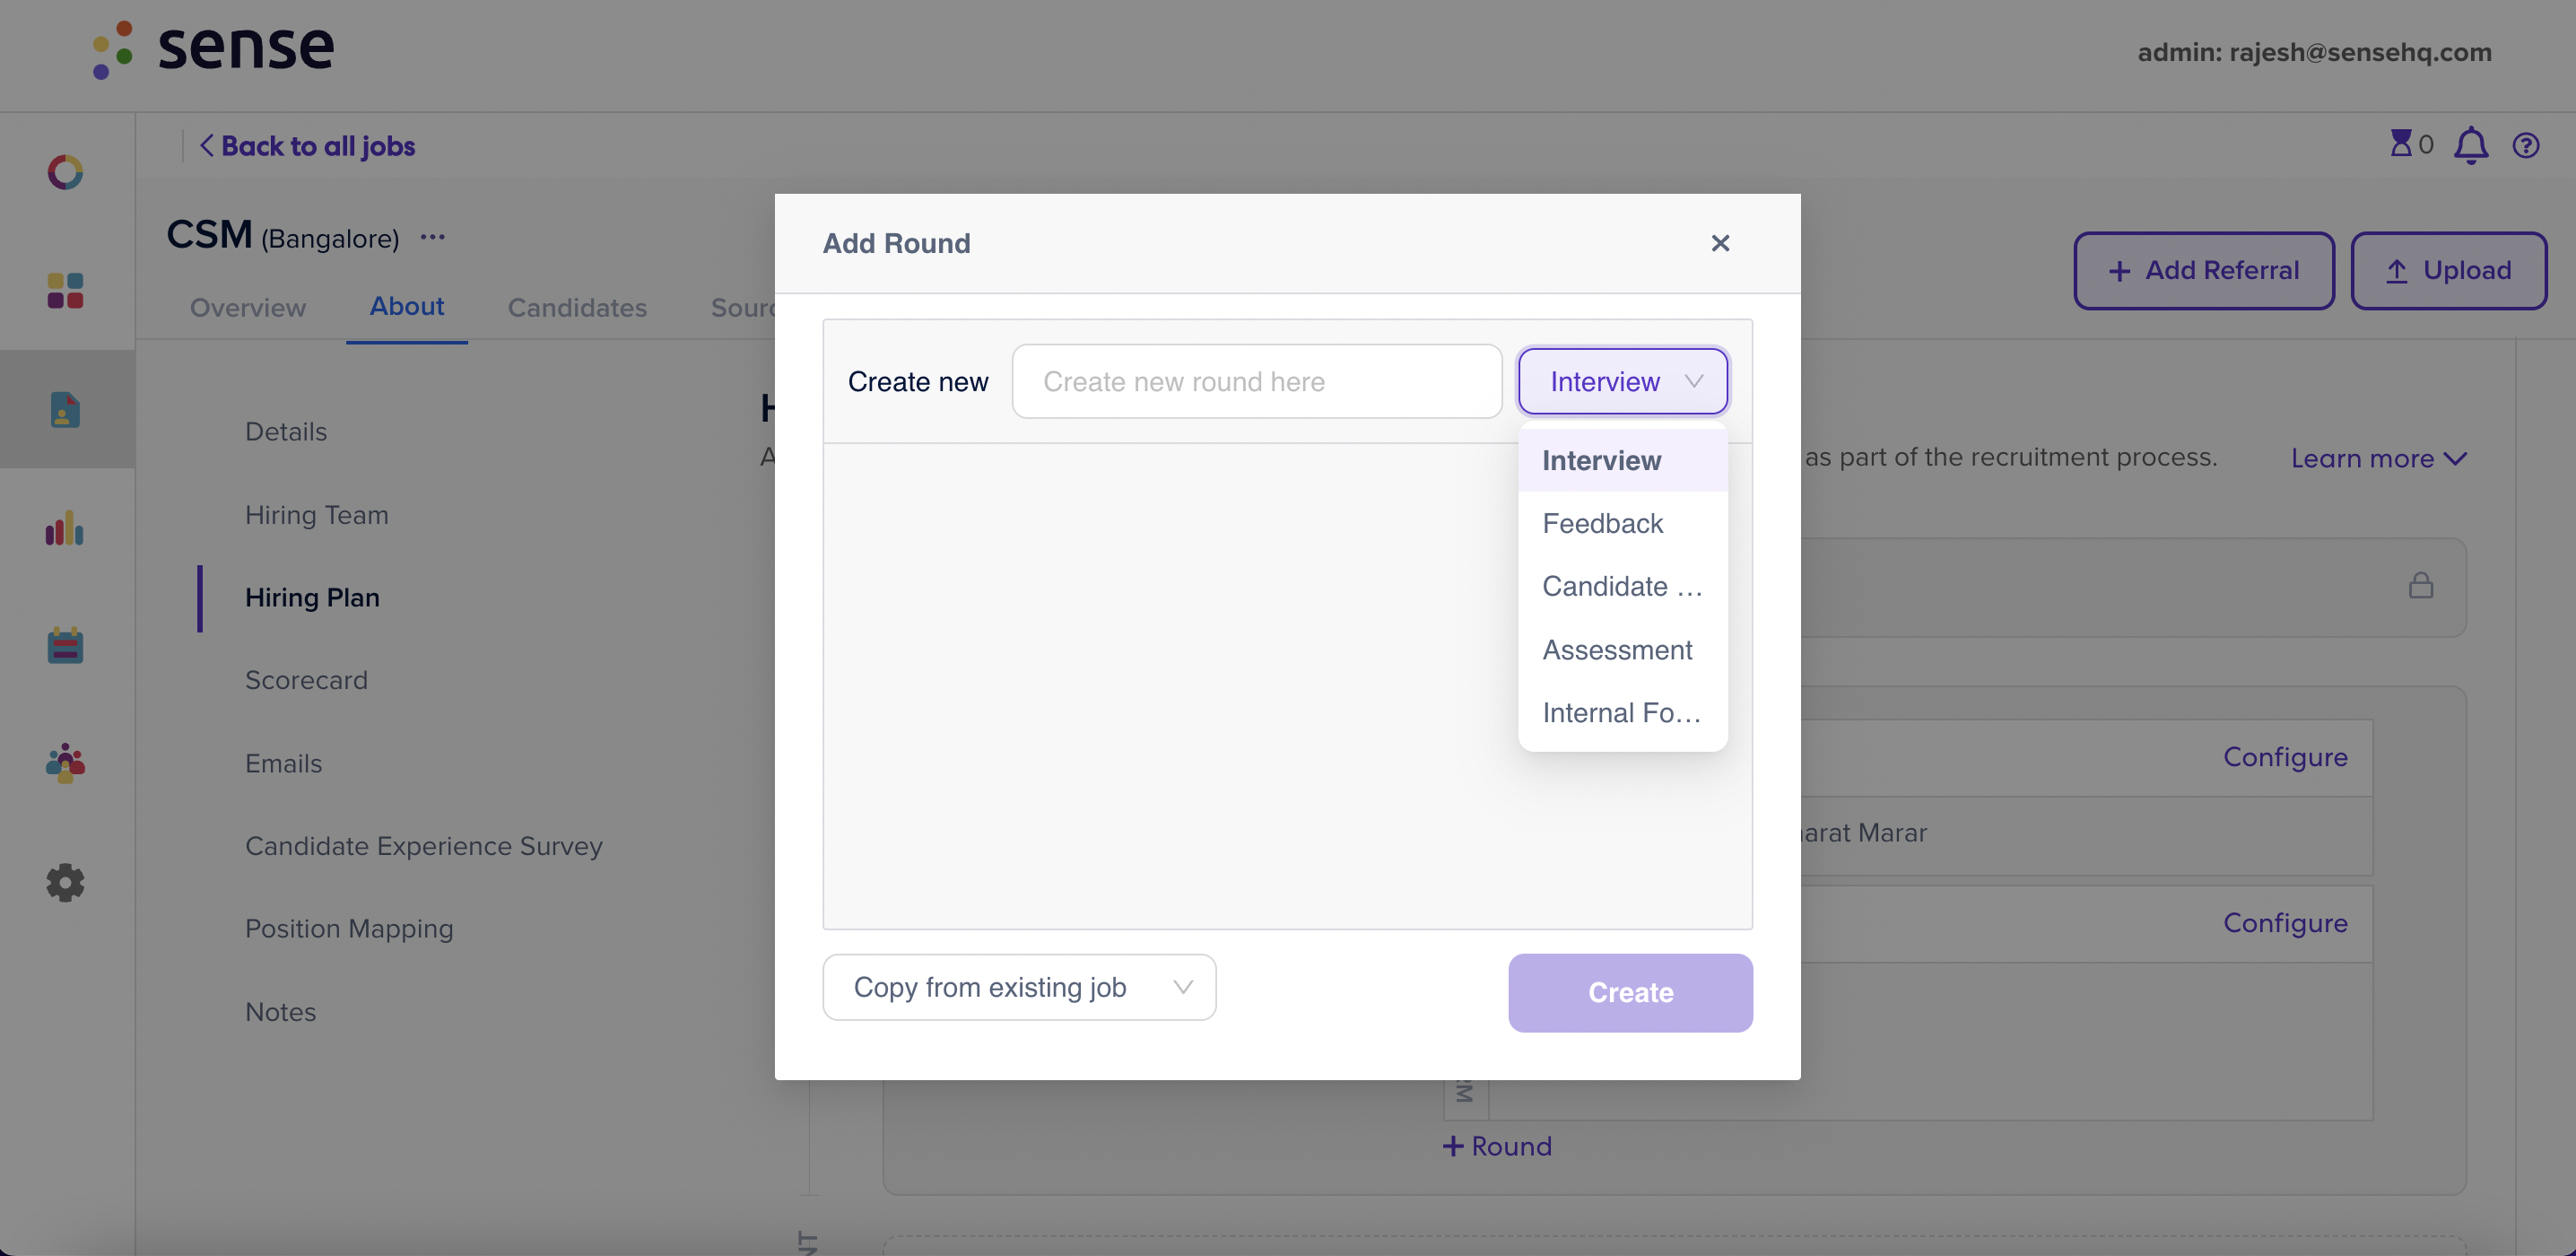Open the jobs document icon in sidebar
Image resolution: width=2576 pixels, height=1256 pixels.
pos(65,409)
